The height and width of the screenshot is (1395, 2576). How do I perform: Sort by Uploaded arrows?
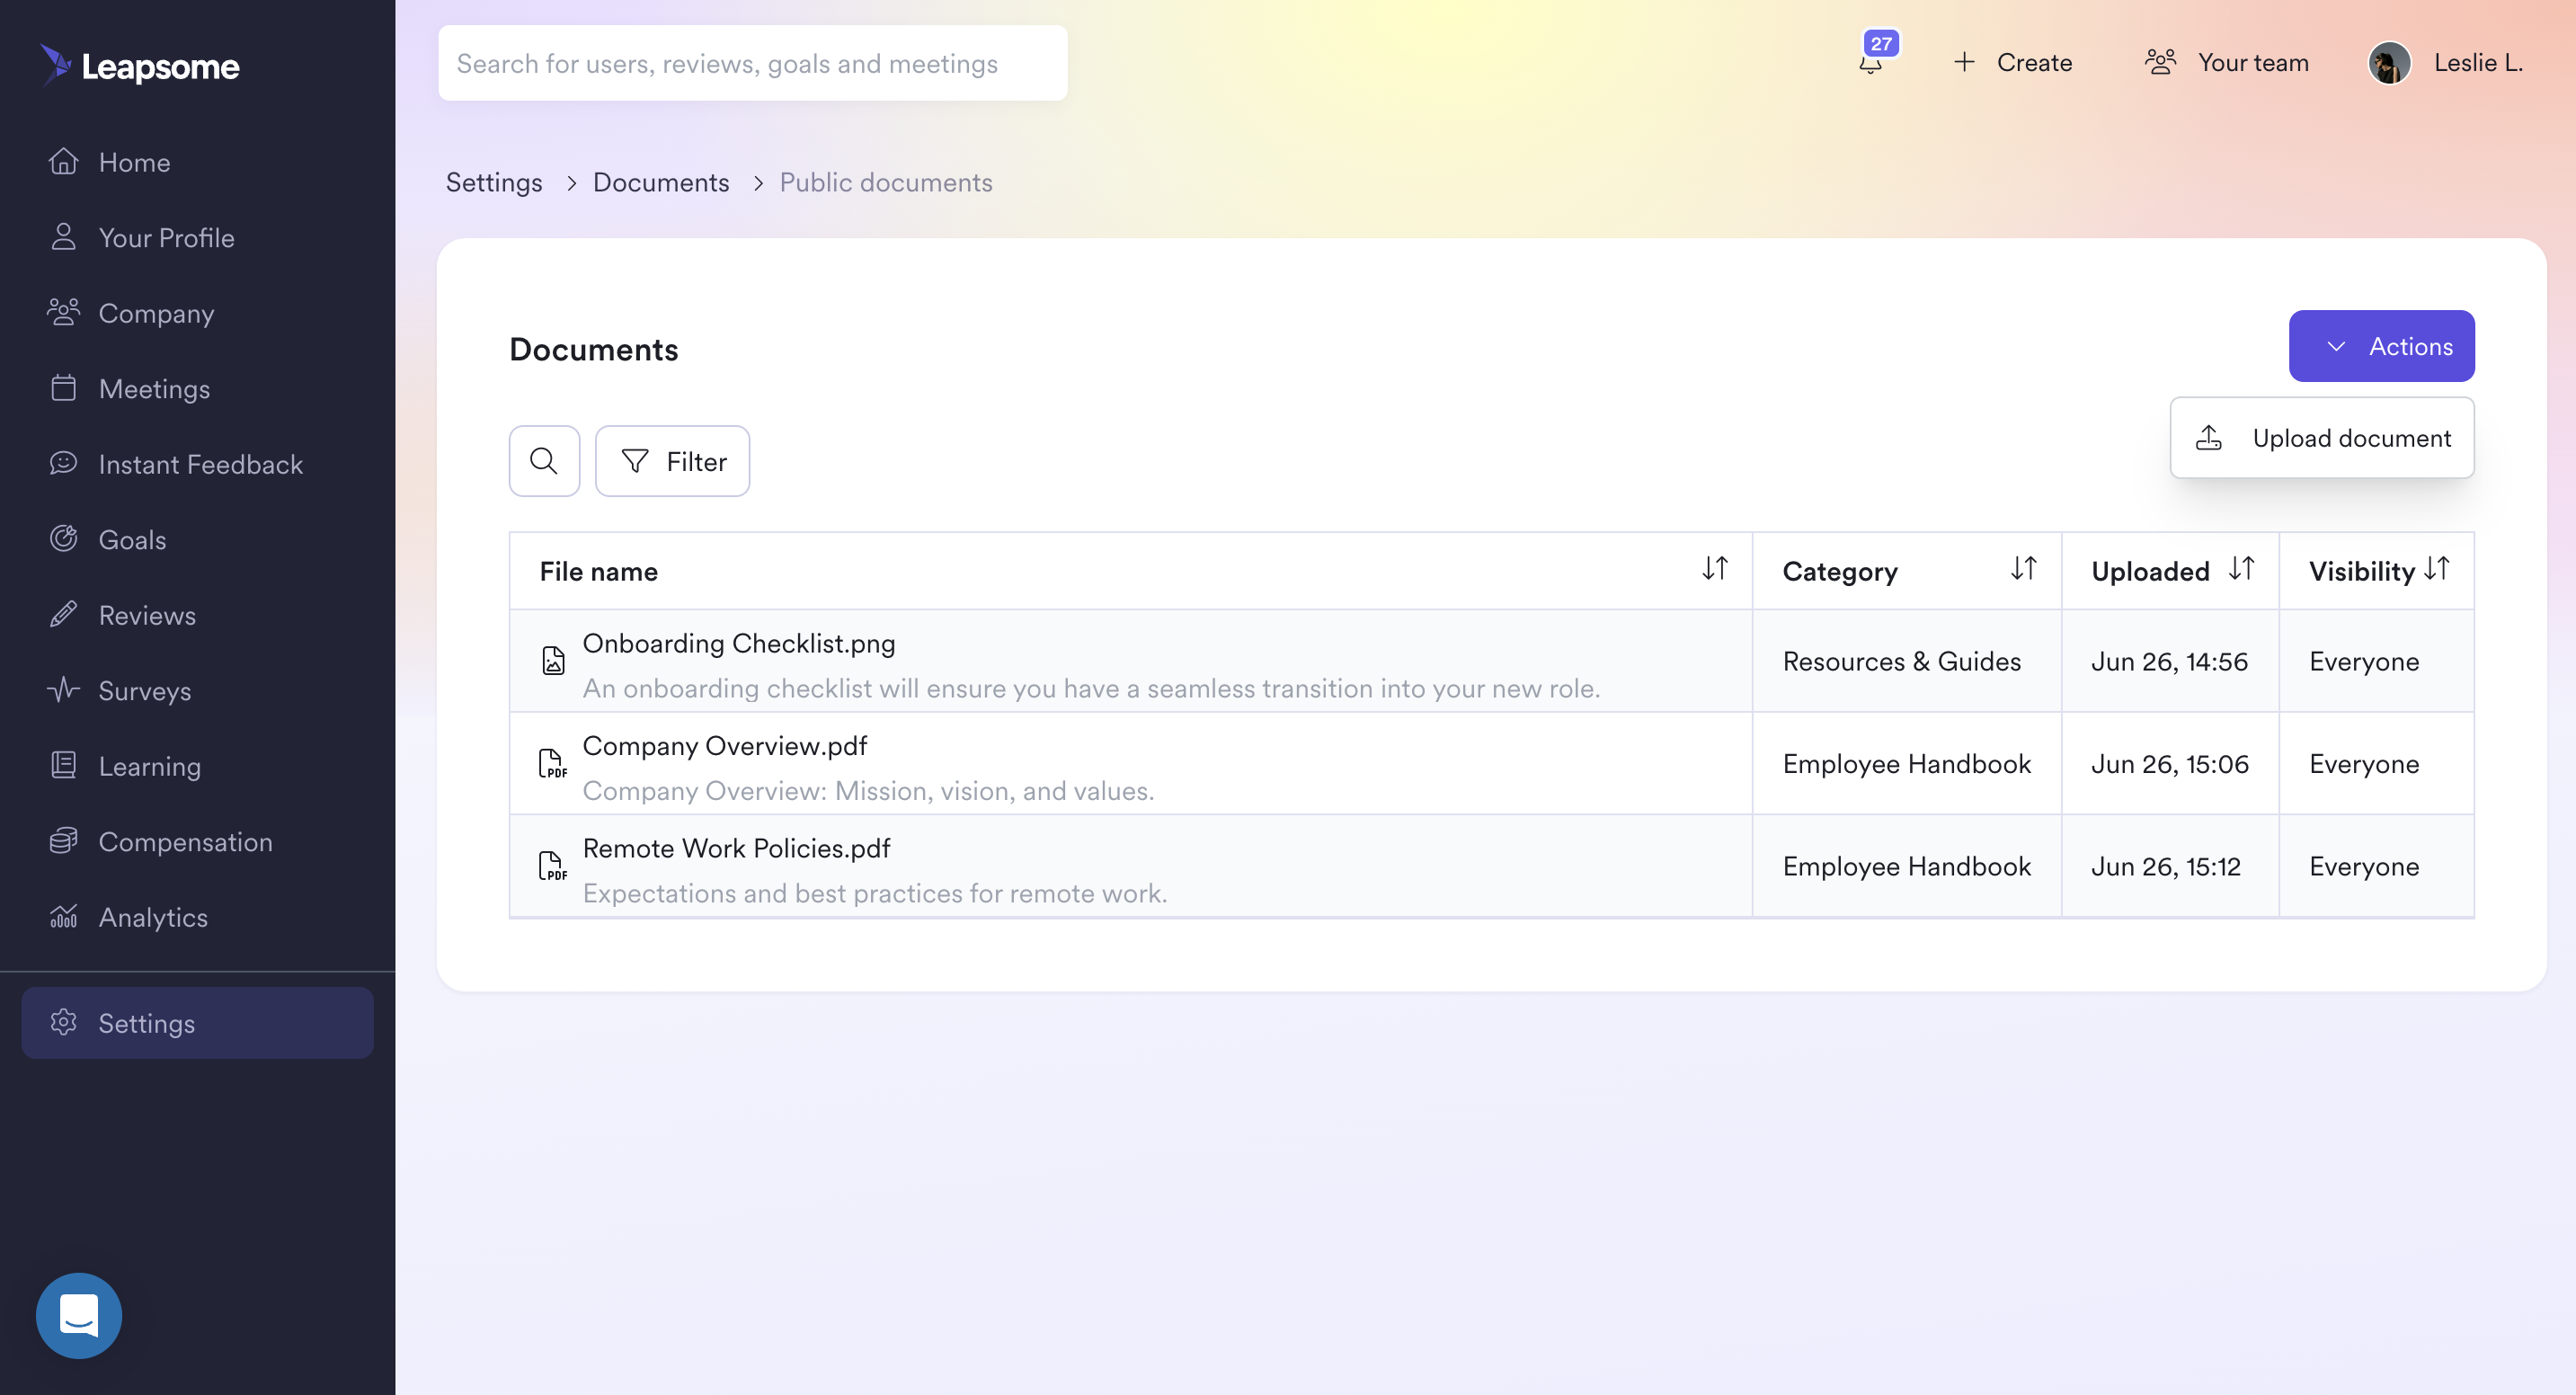pyautogui.click(x=2241, y=569)
